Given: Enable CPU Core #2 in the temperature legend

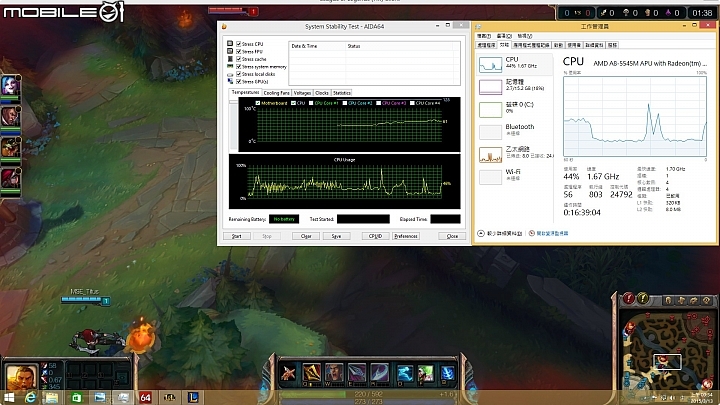Looking at the screenshot, I should point(345,103).
